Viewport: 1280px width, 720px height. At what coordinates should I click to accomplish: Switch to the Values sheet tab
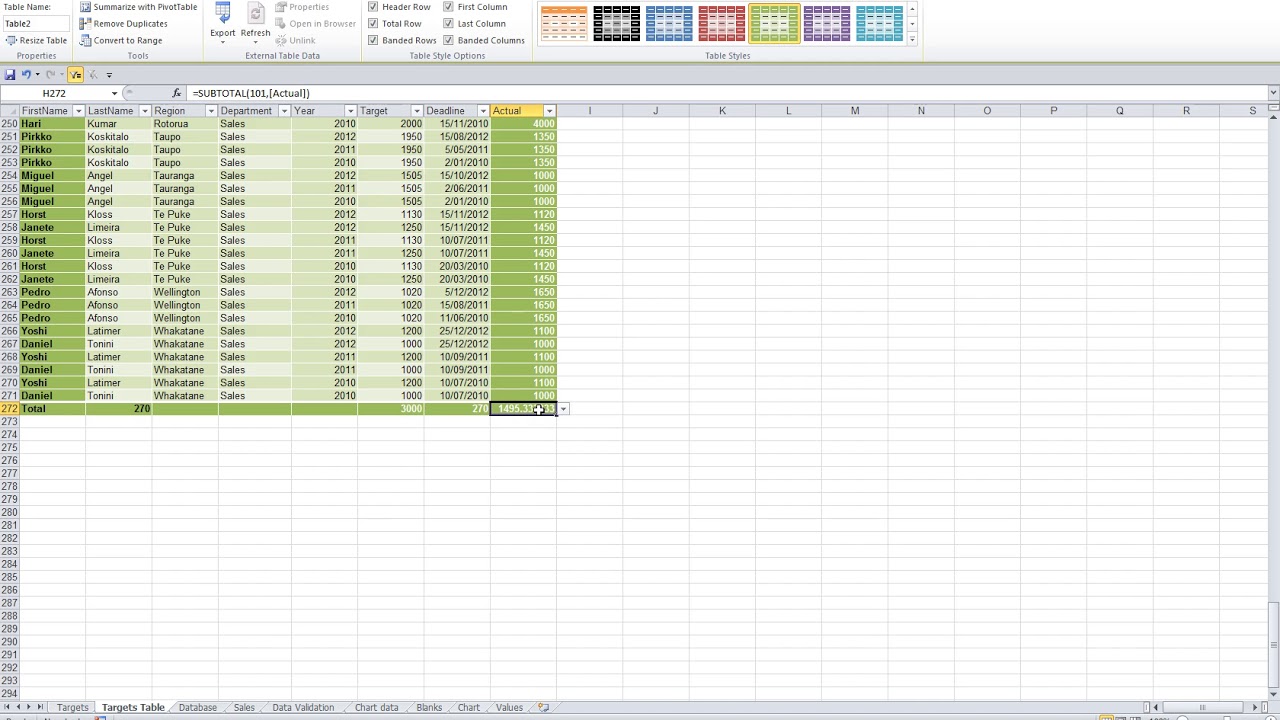point(509,708)
